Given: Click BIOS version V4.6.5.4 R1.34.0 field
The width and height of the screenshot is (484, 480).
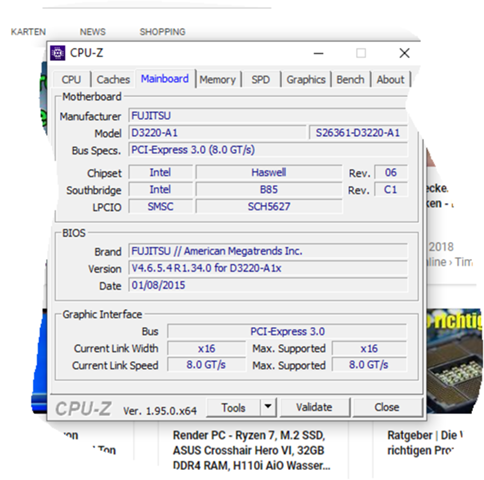Looking at the screenshot, I should [x=268, y=268].
